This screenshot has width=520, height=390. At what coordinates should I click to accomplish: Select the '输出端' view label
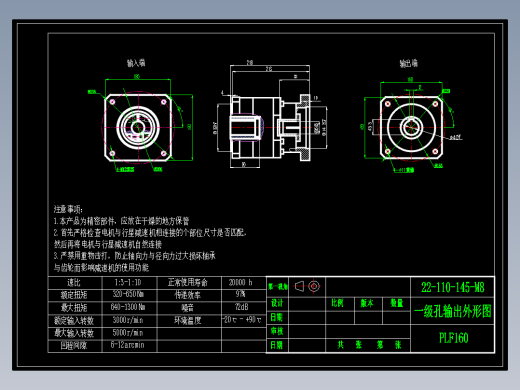pos(409,63)
